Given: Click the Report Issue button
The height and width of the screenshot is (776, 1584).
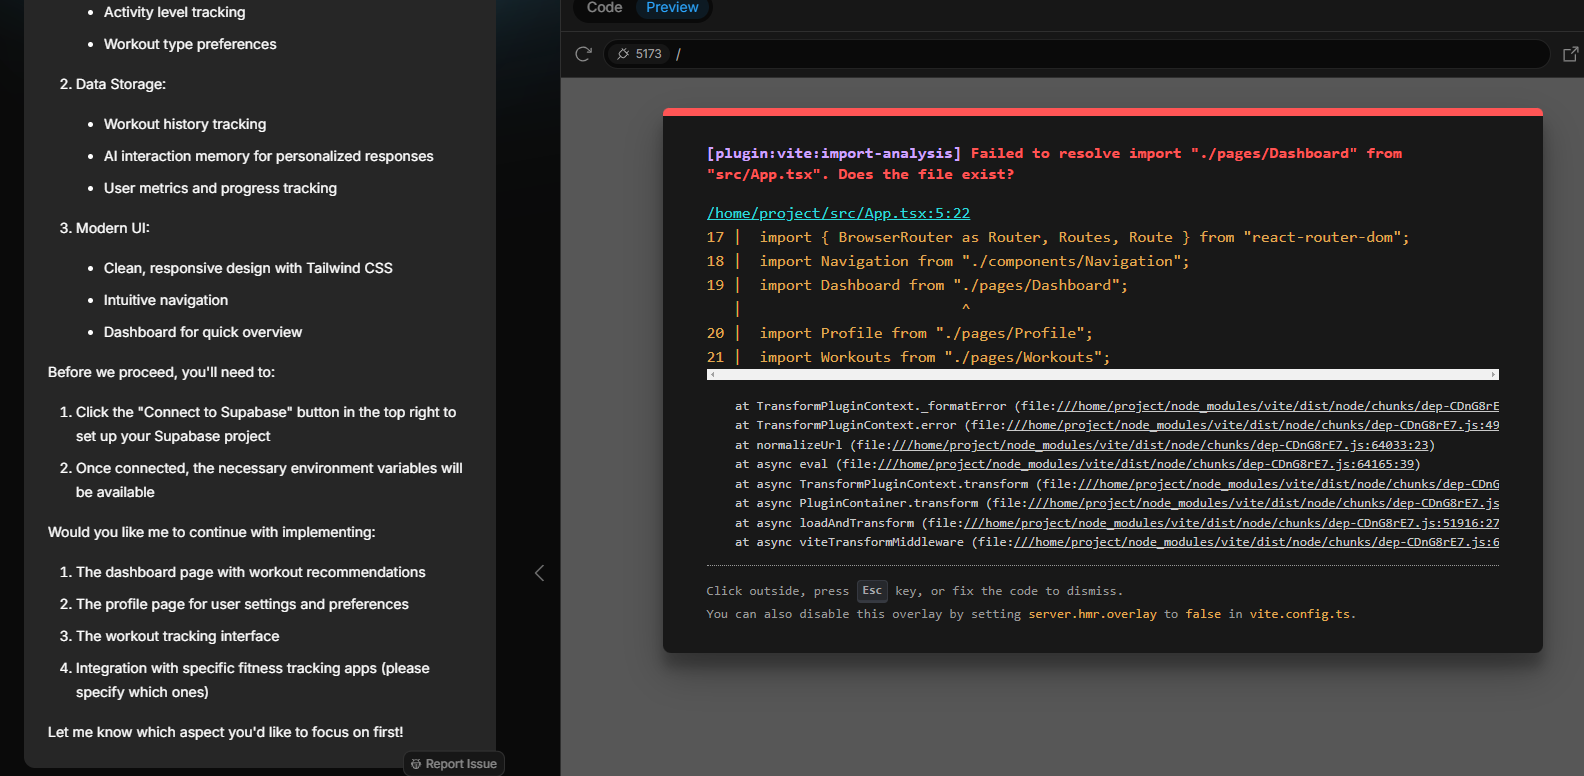Looking at the screenshot, I should click(x=454, y=764).
